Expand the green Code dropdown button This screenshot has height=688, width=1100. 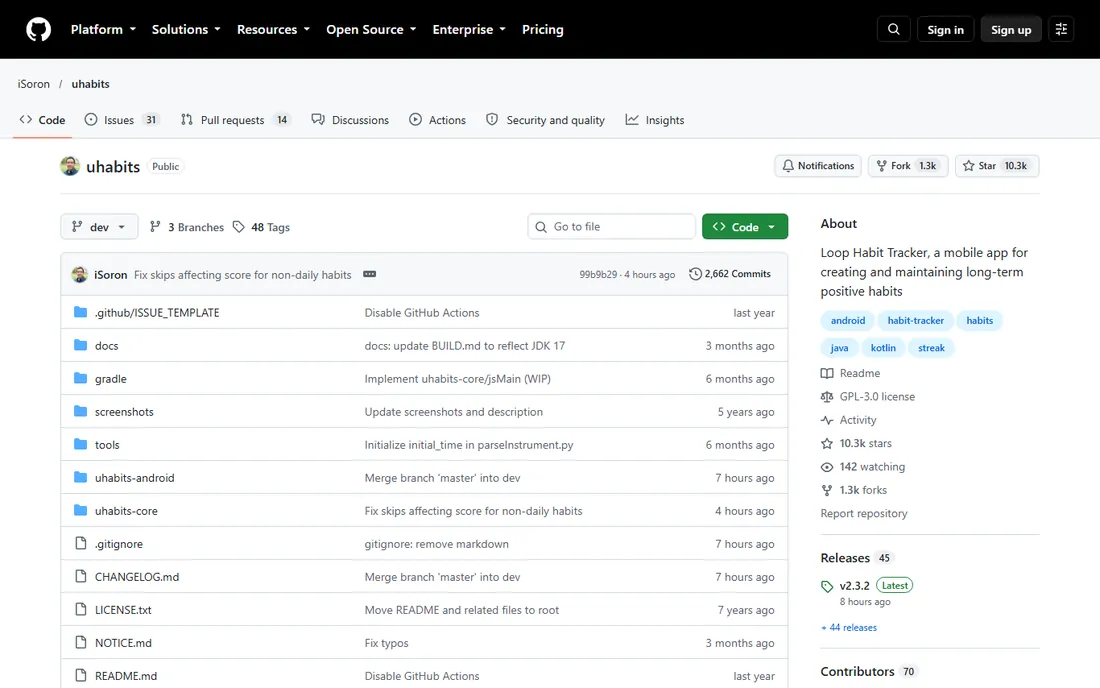(x=744, y=227)
